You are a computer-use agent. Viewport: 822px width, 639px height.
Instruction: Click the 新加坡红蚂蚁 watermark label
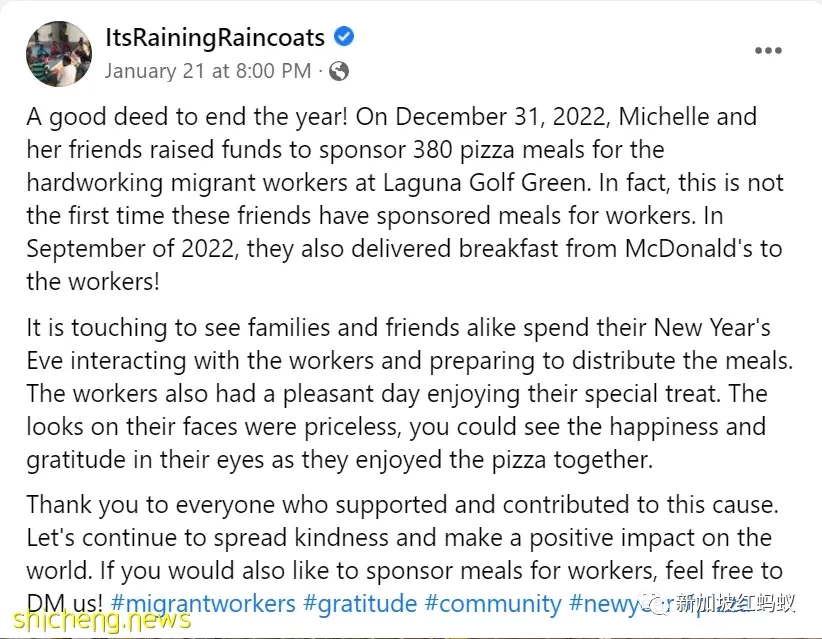[735, 604]
